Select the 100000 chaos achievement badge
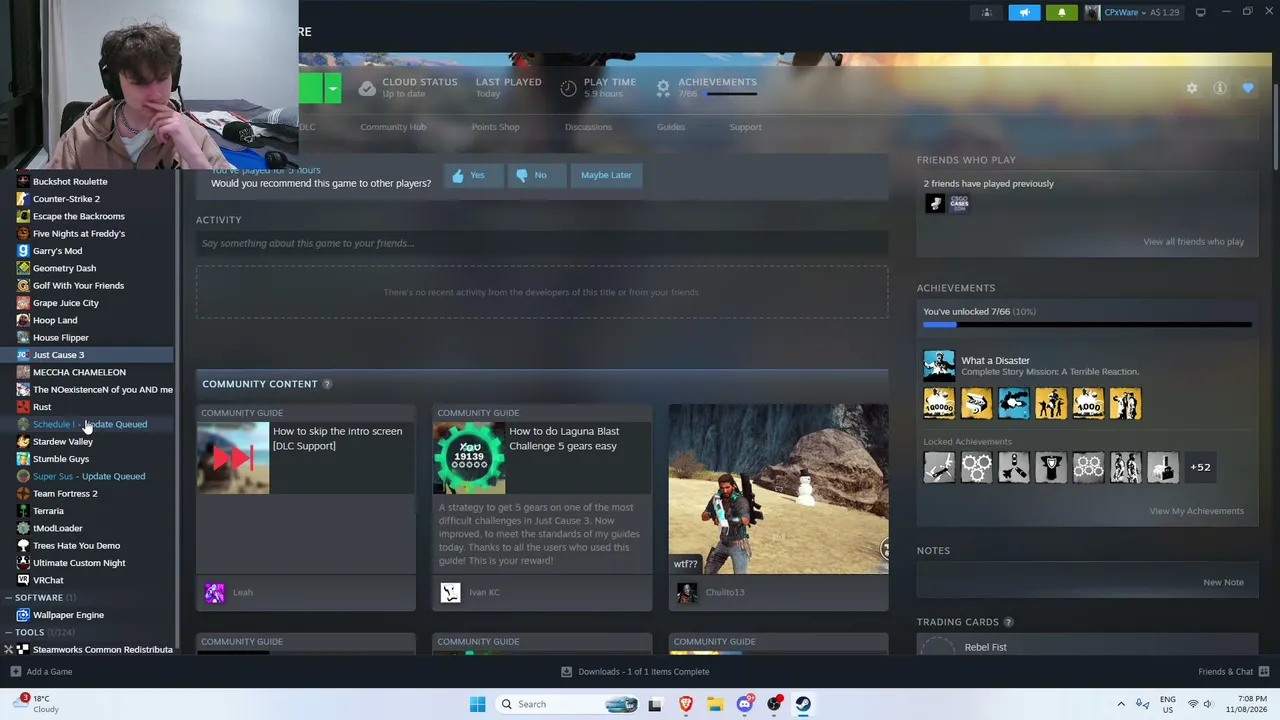The image size is (1280, 720). (x=939, y=403)
